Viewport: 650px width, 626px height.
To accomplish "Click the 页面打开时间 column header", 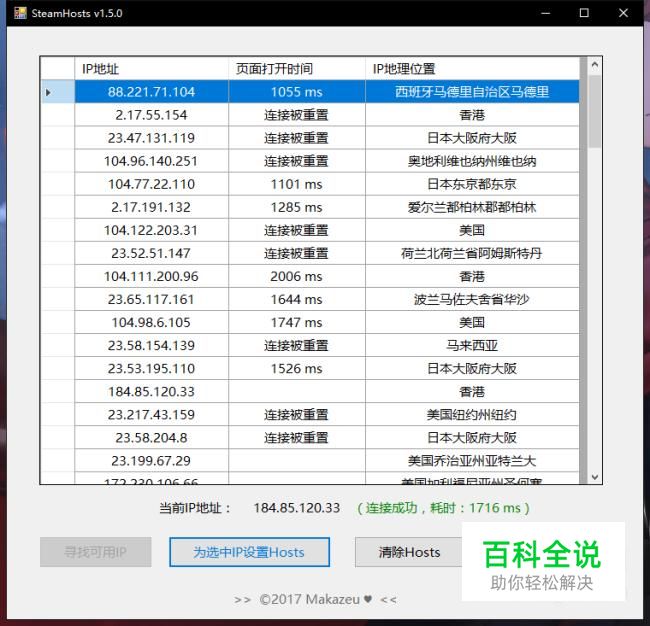I will coord(297,68).
